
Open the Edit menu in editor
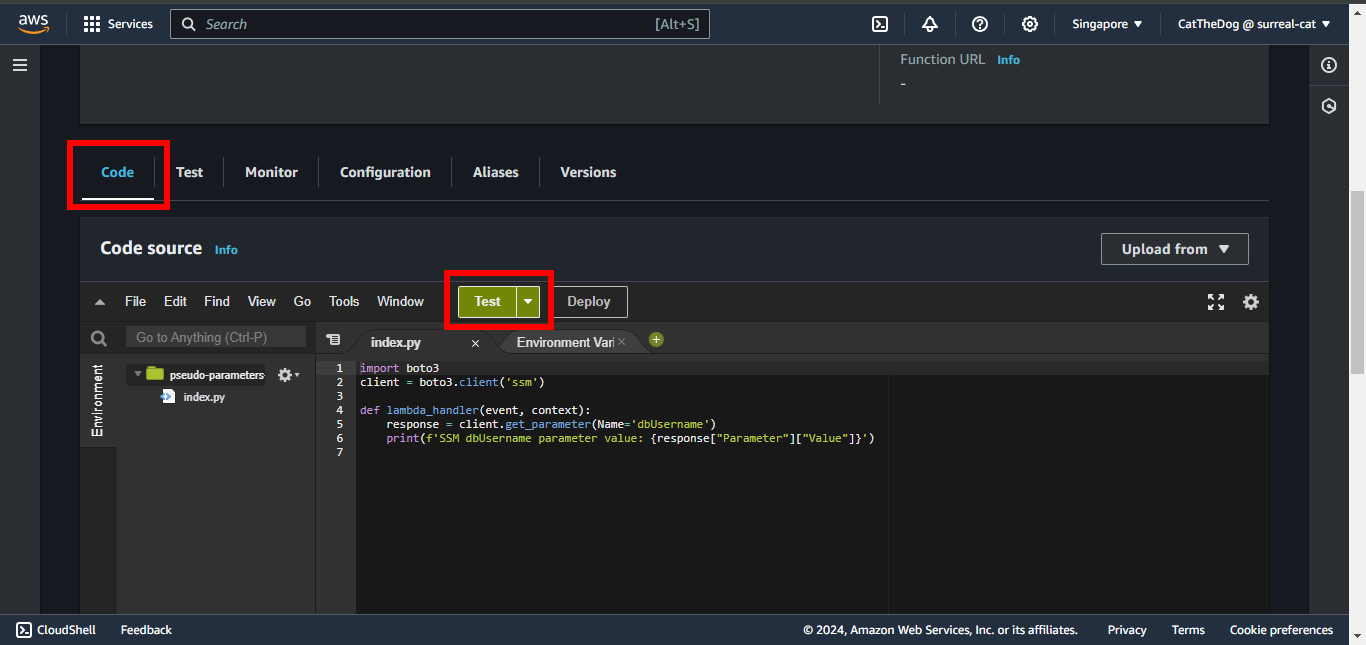[x=175, y=301]
